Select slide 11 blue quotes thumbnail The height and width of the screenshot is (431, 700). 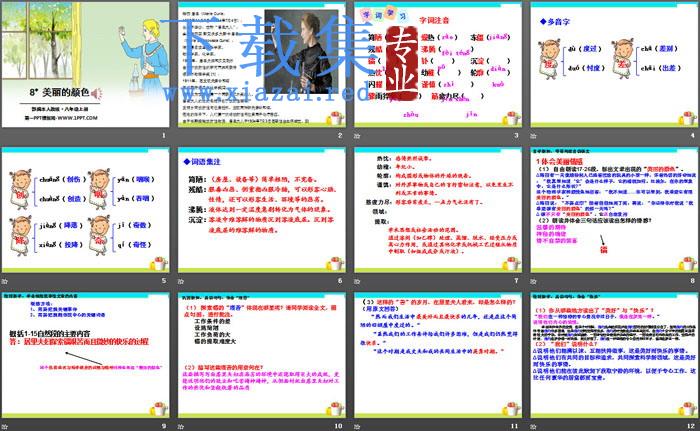click(438, 356)
